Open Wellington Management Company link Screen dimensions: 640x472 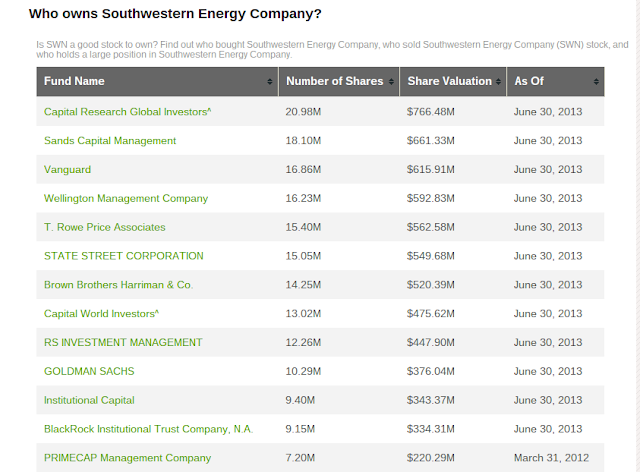(x=126, y=198)
